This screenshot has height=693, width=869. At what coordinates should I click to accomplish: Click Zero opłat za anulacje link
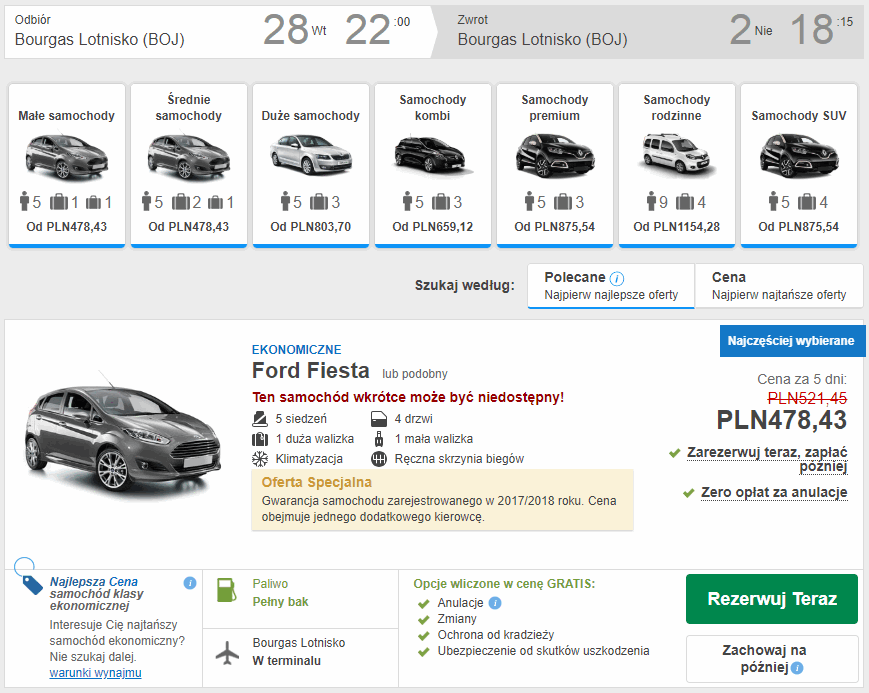[x=774, y=492]
